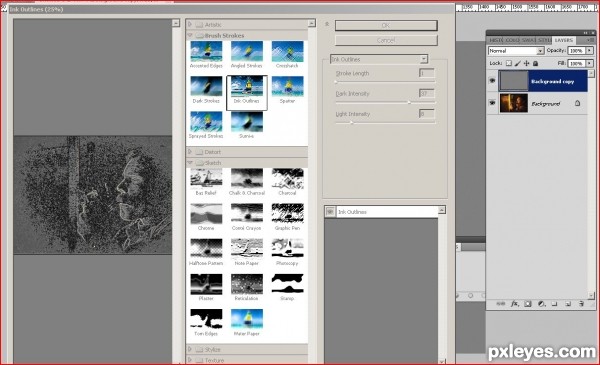This screenshot has width=600, height=365.
Task: Open the Ink Outlines filter dropdown
Action: click(x=424, y=59)
